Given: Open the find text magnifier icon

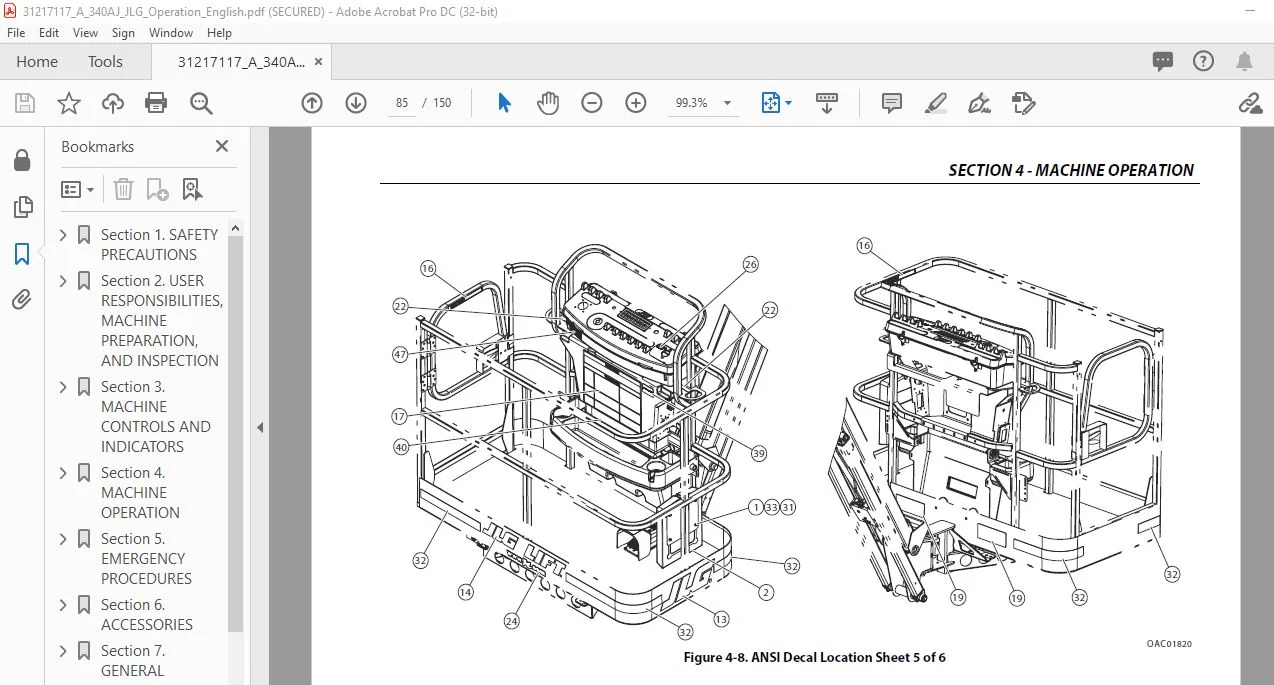Looking at the screenshot, I should (x=201, y=103).
